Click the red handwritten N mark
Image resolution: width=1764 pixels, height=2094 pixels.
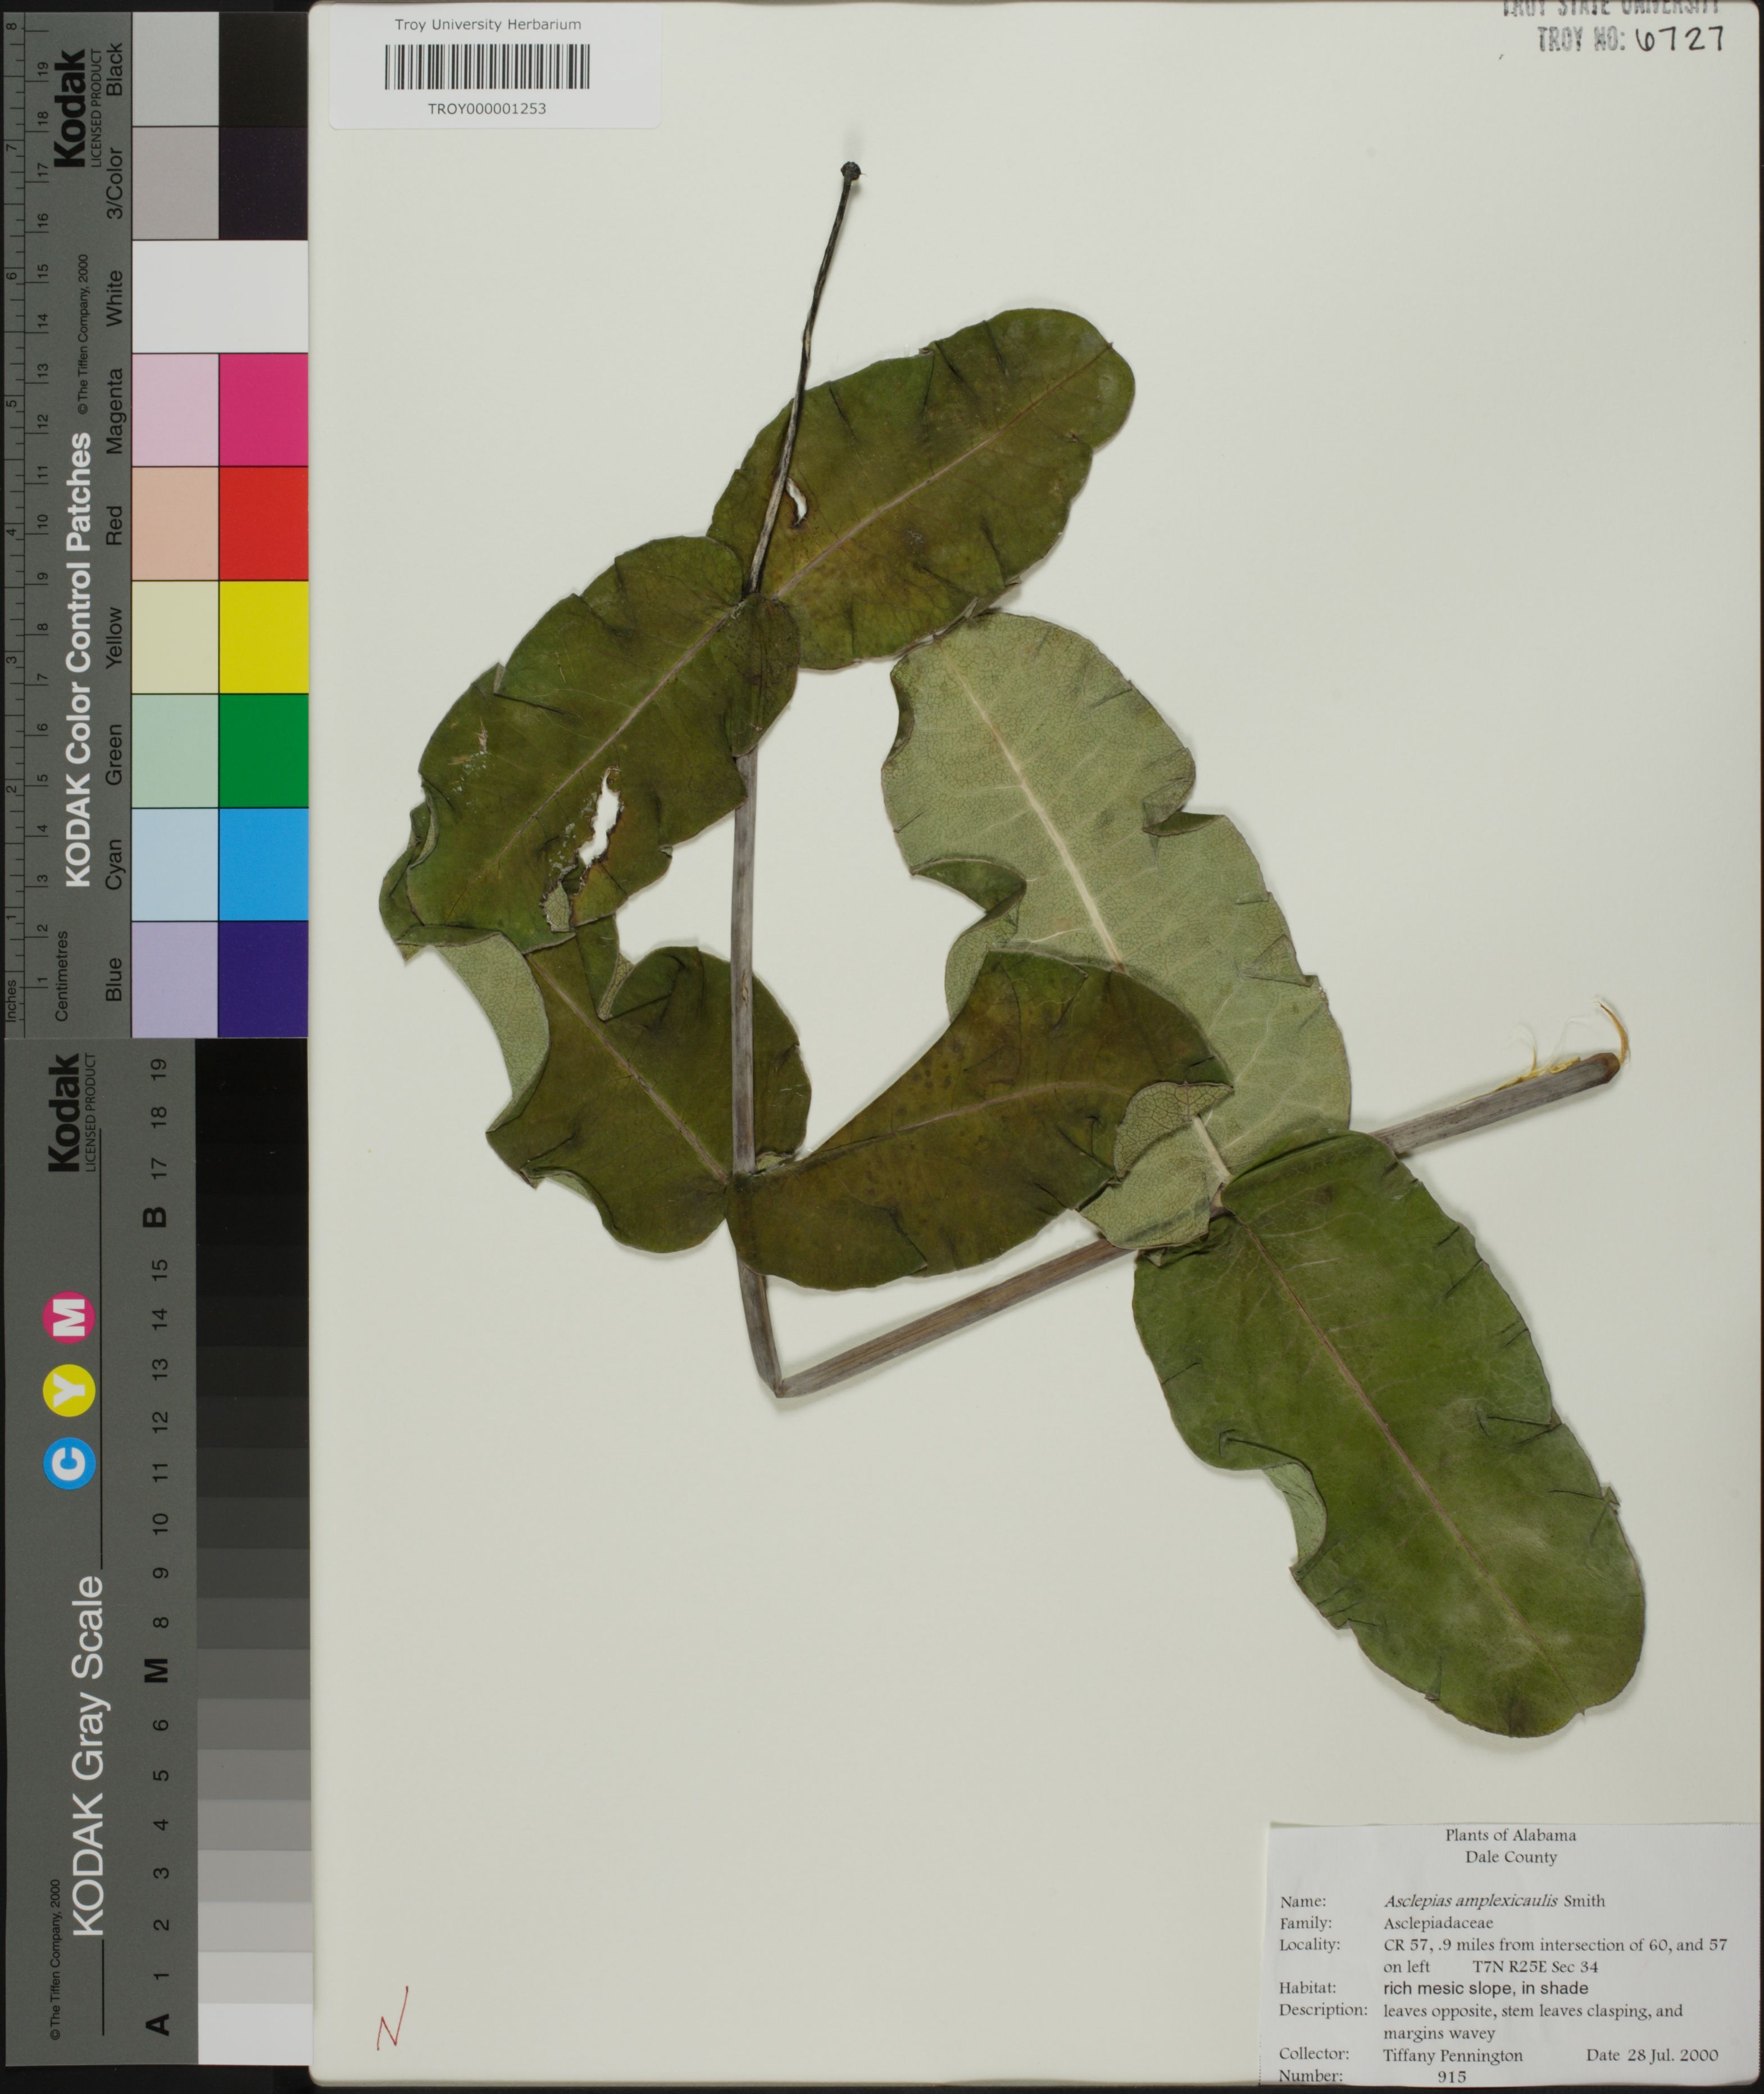click(392, 2018)
